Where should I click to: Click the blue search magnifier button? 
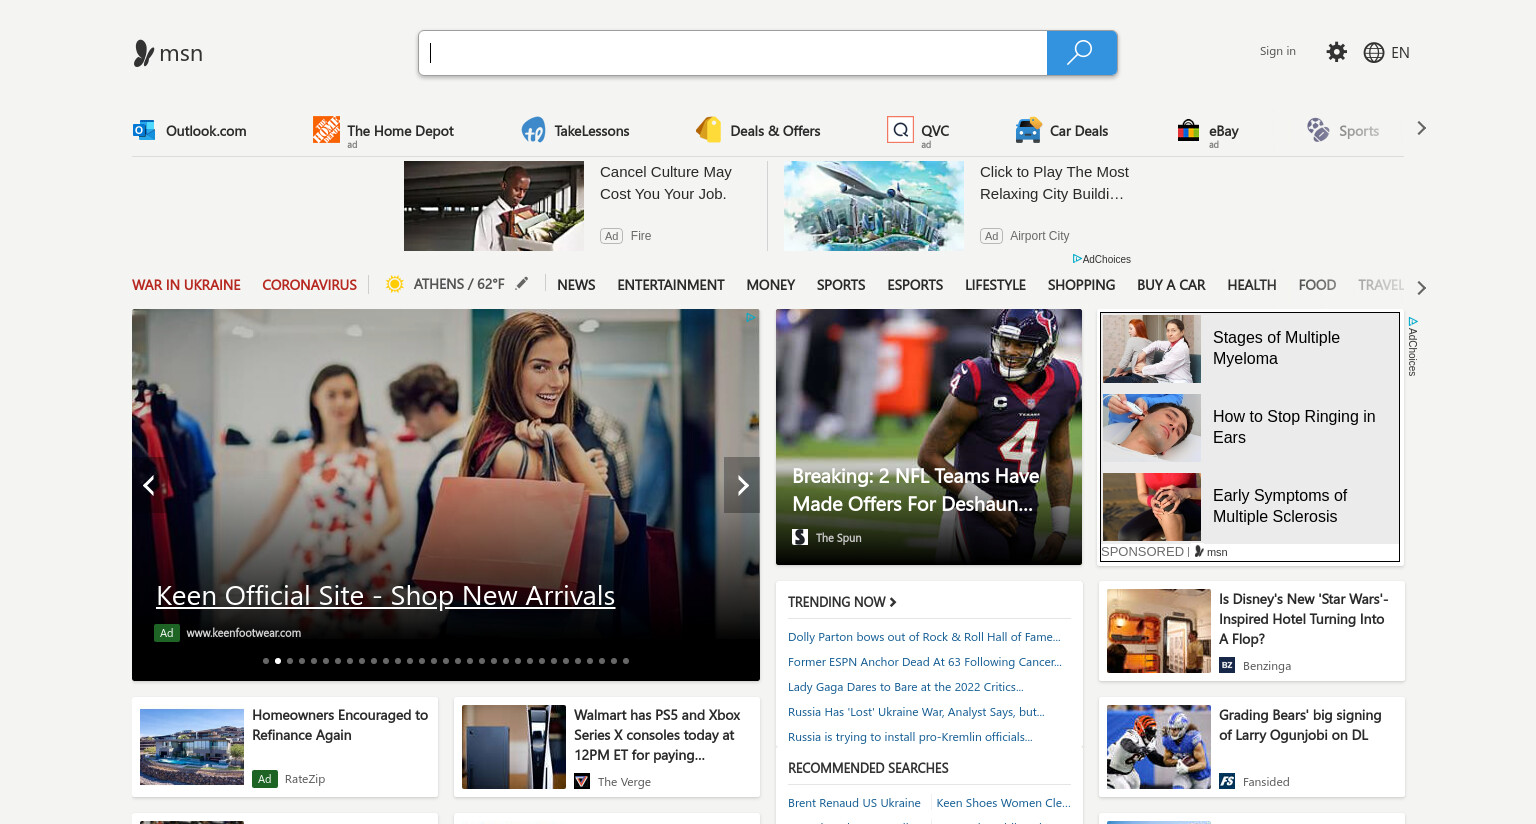pyautogui.click(x=1081, y=53)
